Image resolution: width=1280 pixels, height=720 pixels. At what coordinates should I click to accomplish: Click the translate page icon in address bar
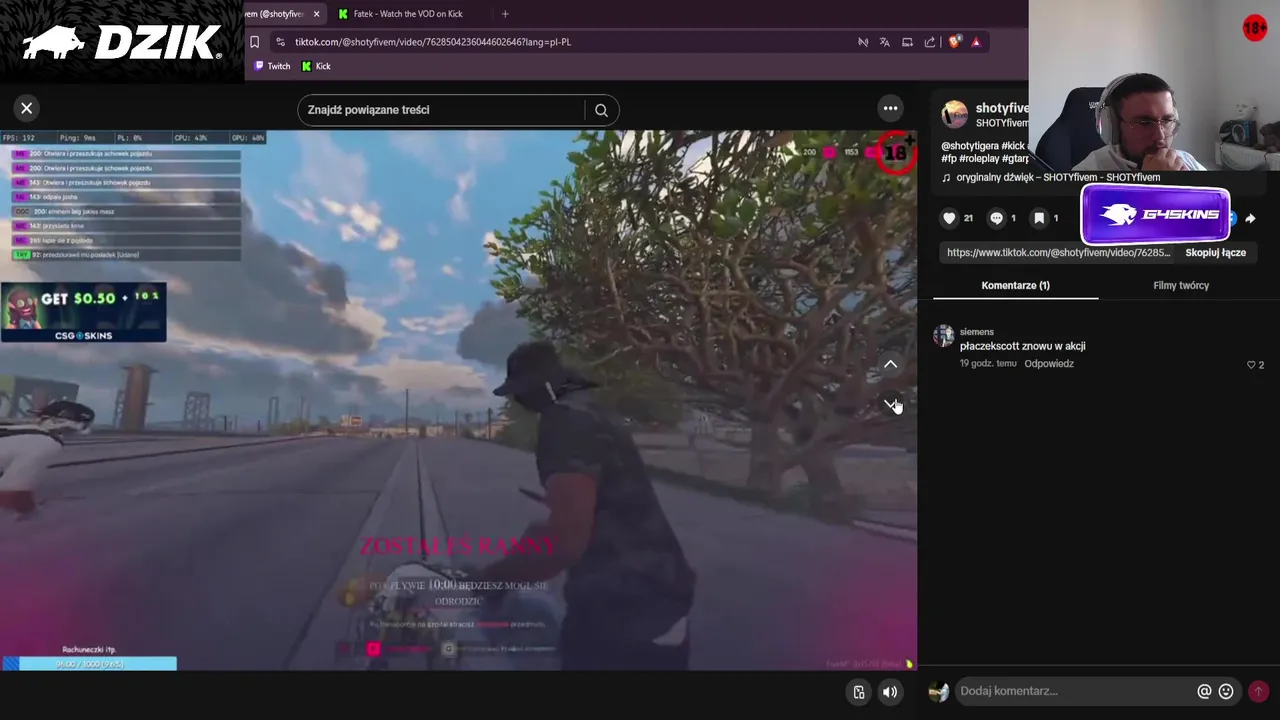click(x=884, y=42)
